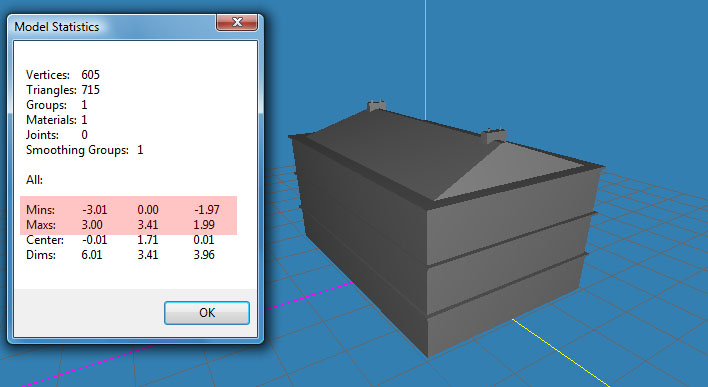
Task: Click the Materials: label
Action: (51, 120)
